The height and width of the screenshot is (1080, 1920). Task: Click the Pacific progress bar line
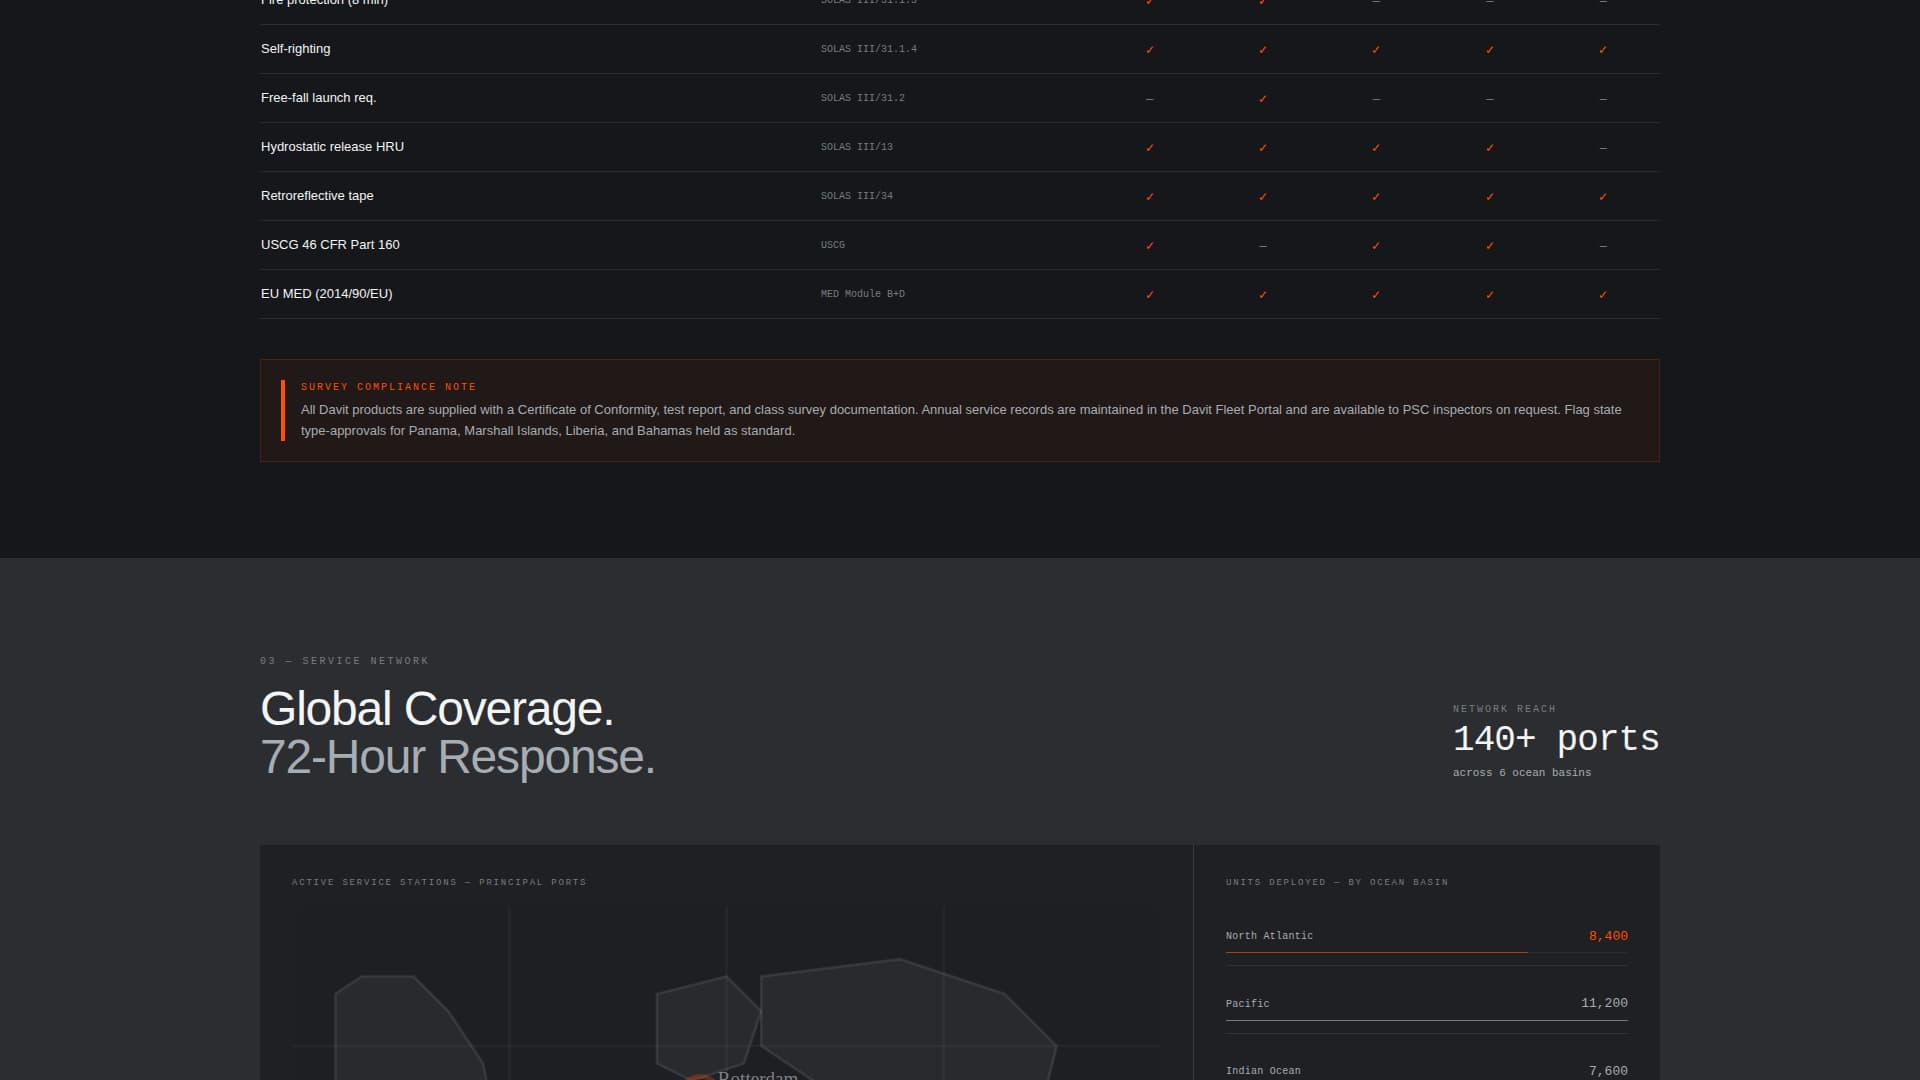(1425, 1020)
